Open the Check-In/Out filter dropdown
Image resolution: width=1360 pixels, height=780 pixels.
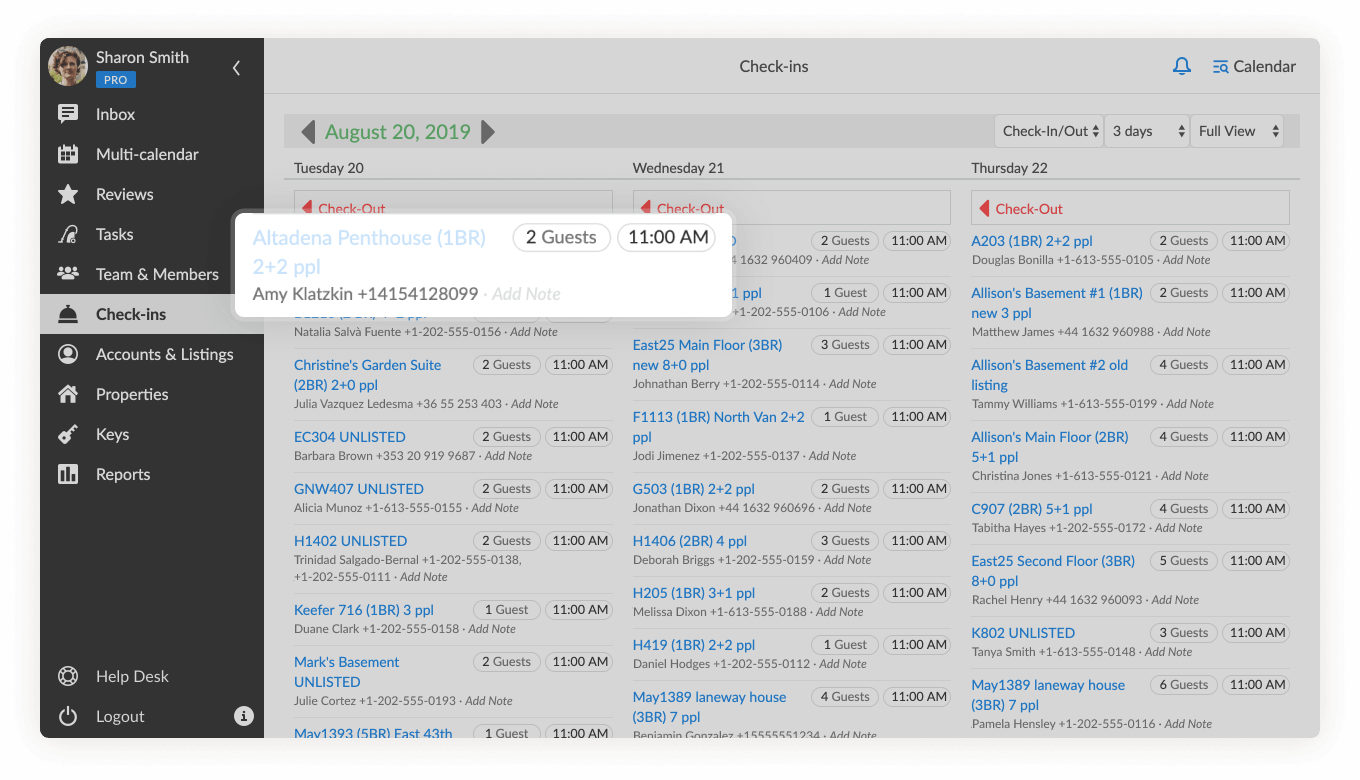[x=1049, y=131]
